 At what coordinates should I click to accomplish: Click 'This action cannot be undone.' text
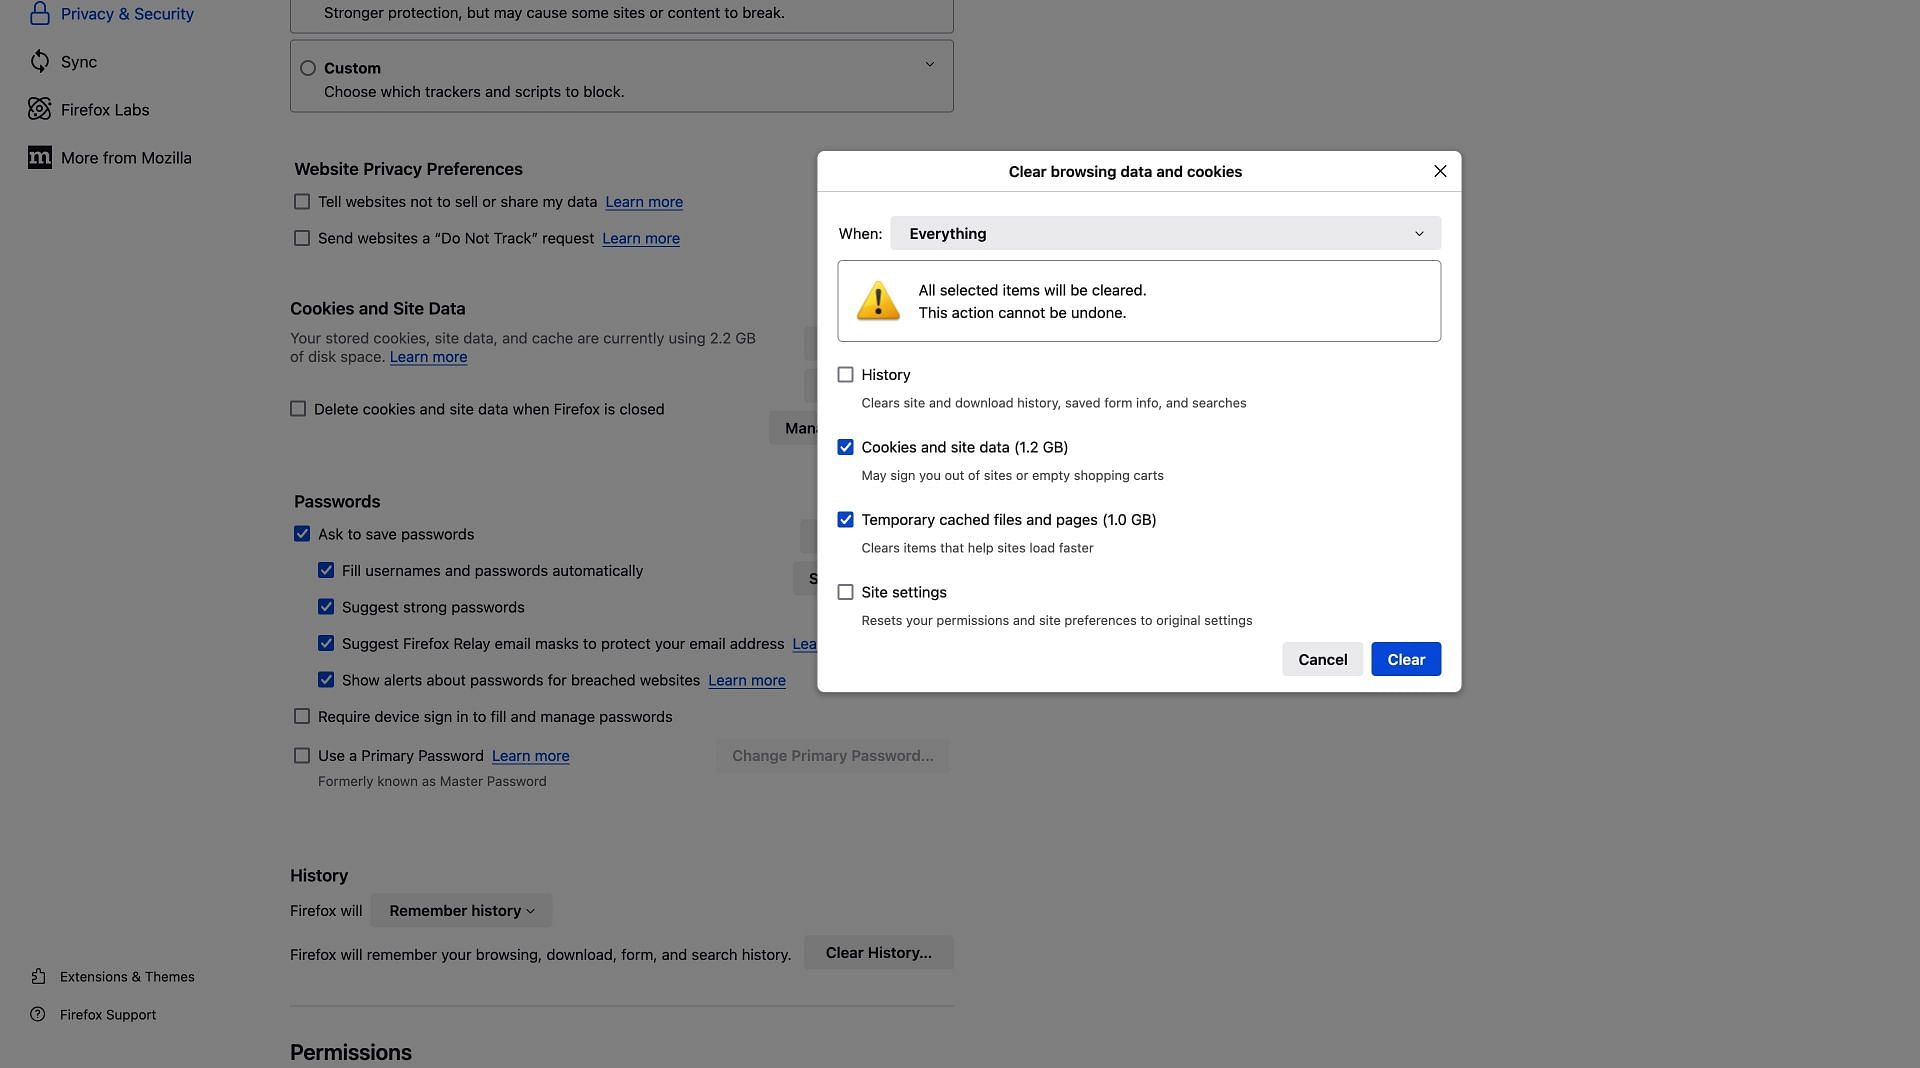(1022, 313)
